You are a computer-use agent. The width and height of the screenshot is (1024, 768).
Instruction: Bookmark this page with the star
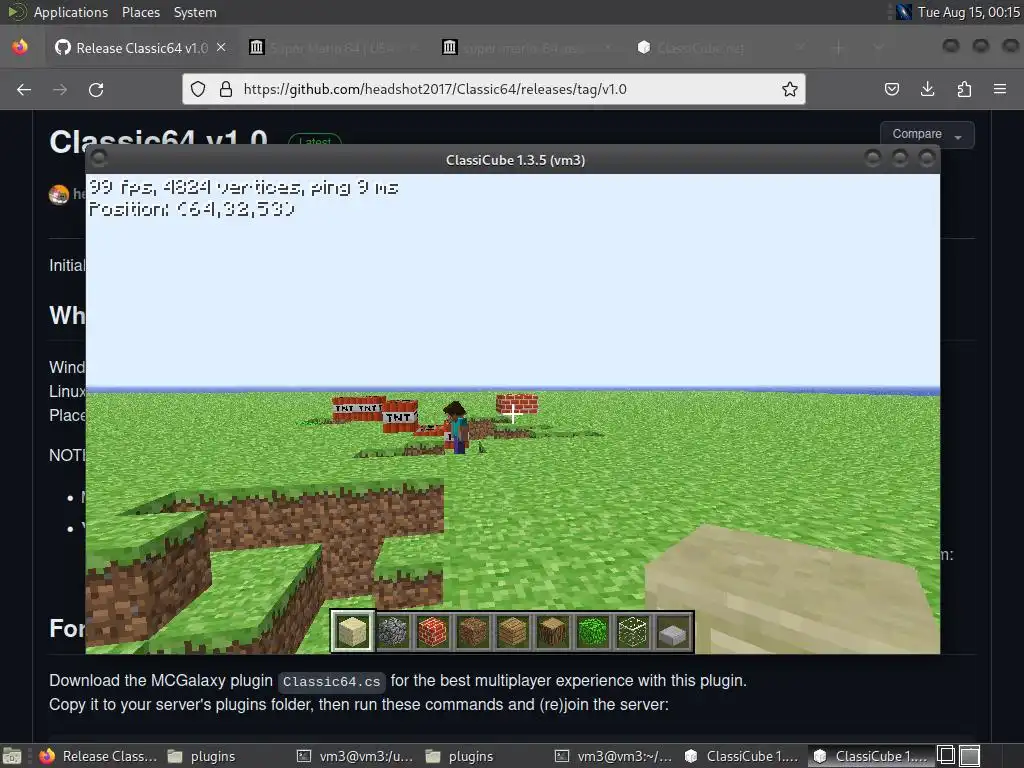pyautogui.click(x=790, y=89)
